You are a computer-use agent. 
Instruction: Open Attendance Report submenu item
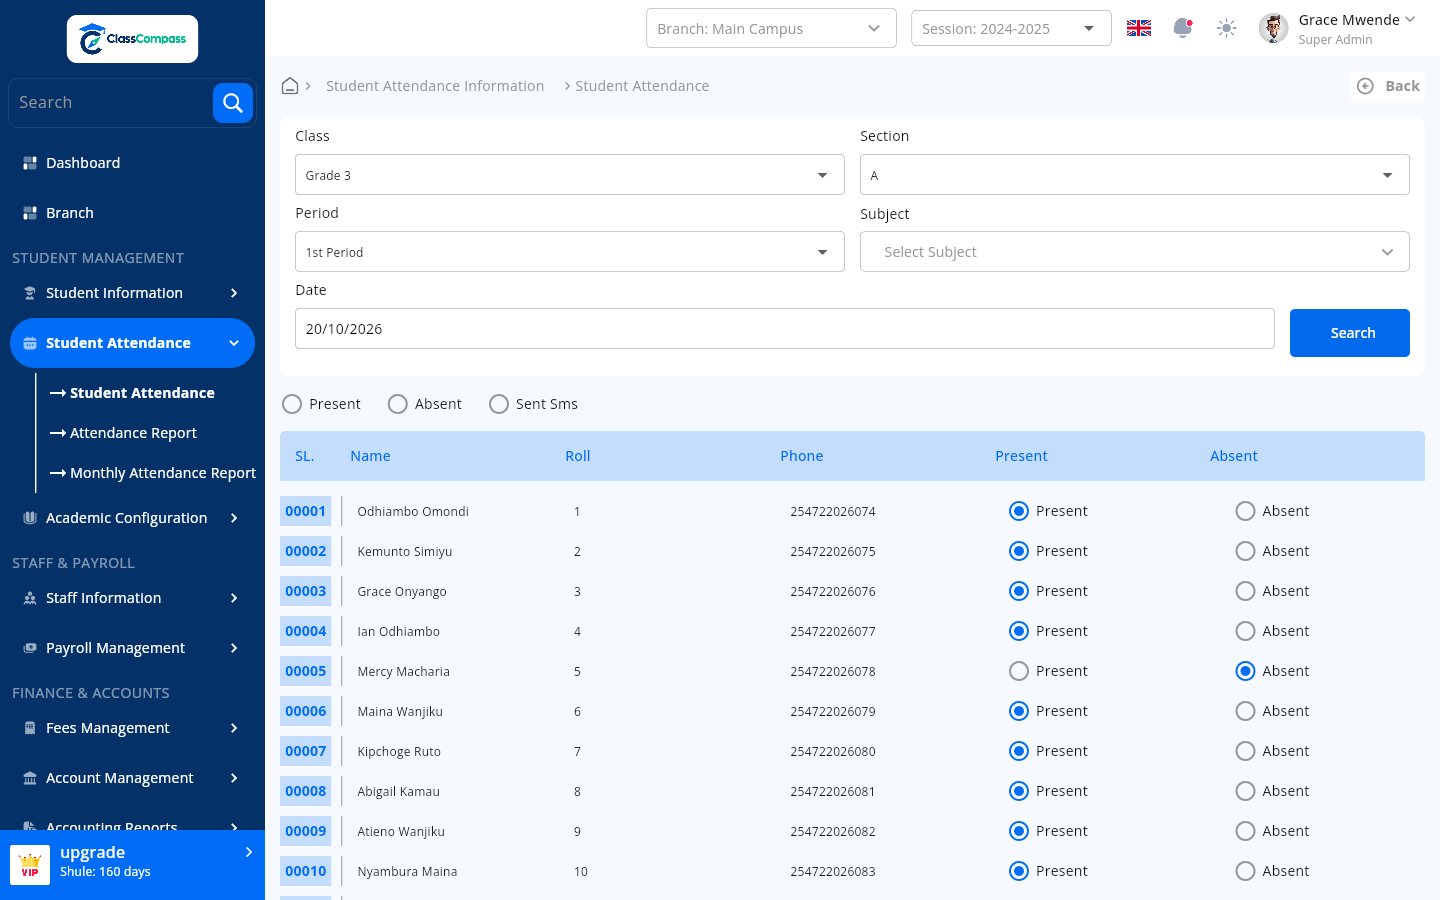pos(133,433)
